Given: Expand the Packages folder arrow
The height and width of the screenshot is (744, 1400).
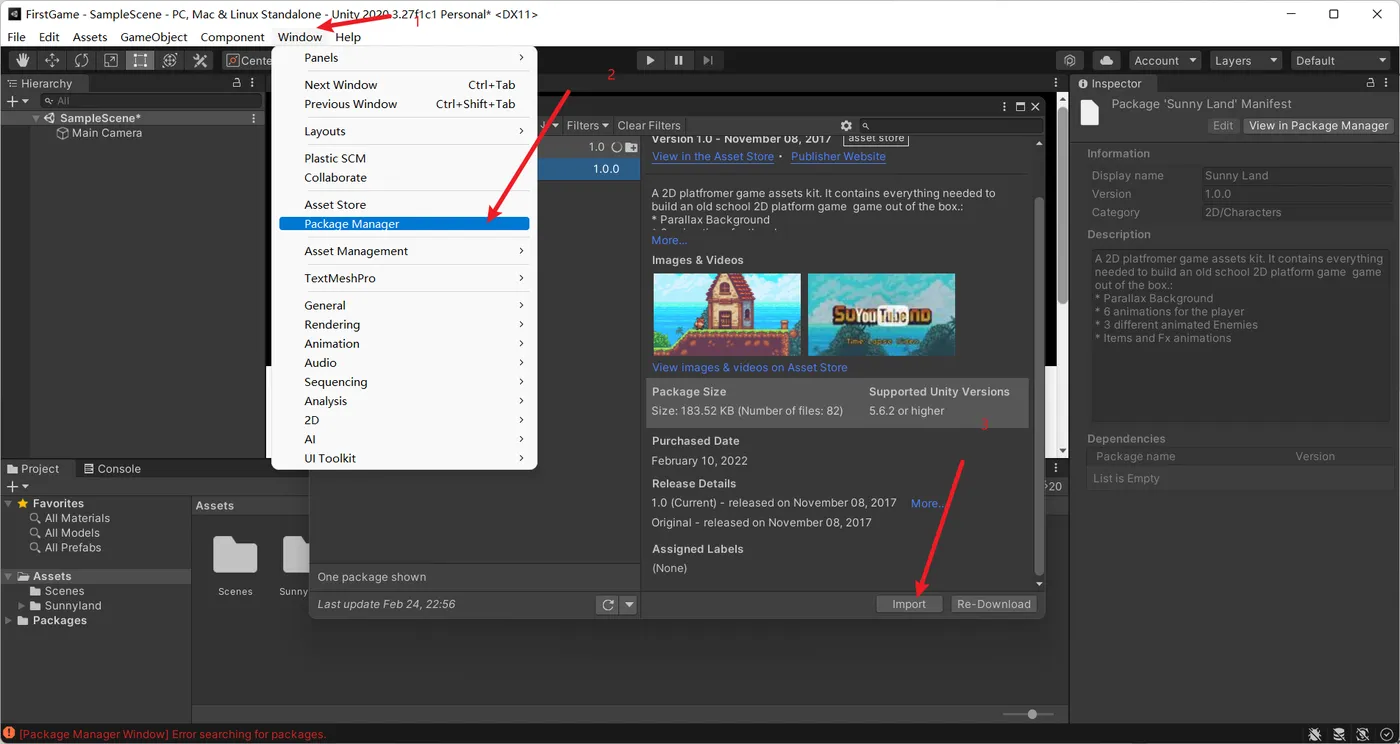Looking at the screenshot, I should (x=9, y=621).
